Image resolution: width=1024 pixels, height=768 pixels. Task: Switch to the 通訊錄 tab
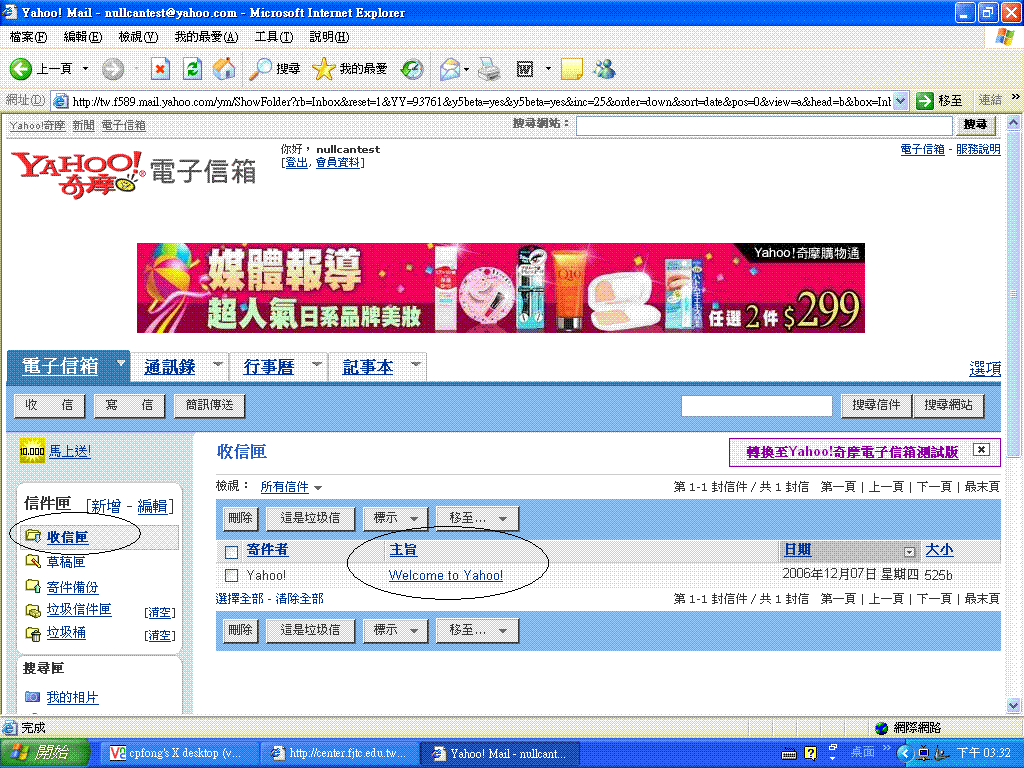click(x=170, y=368)
